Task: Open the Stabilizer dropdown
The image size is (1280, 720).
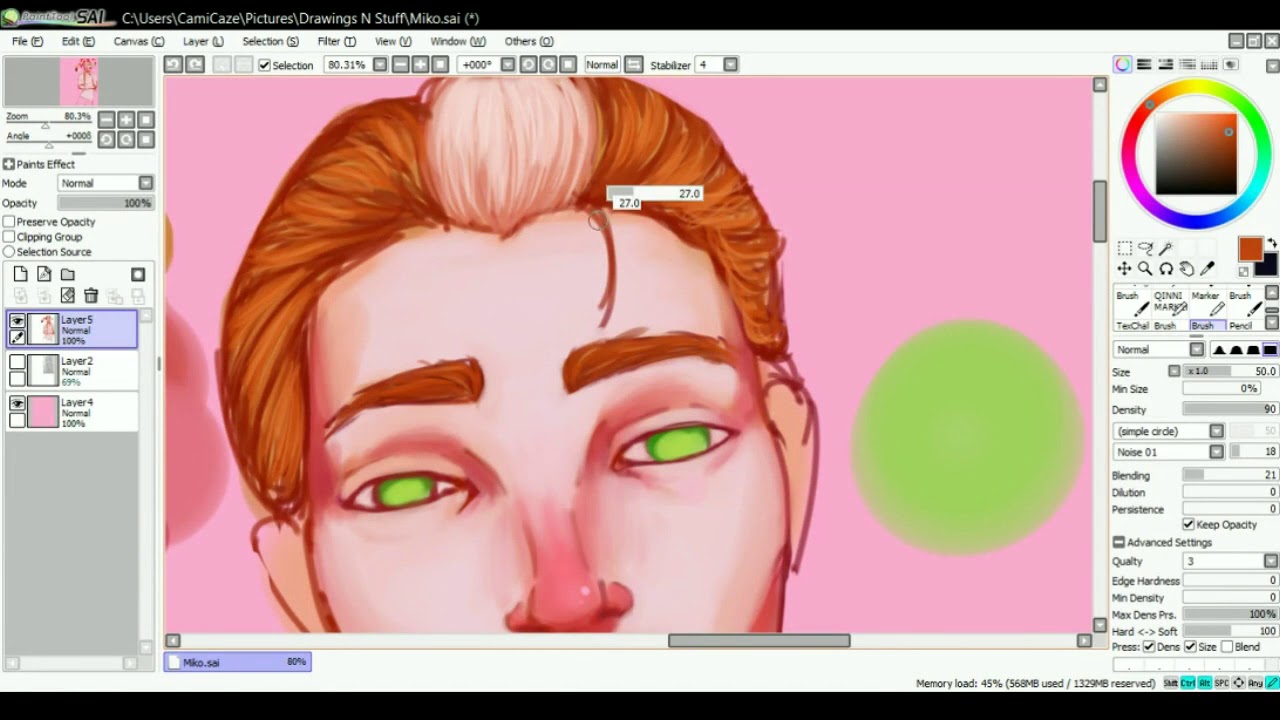Action: pyautogui.click(x=730, y=64)
